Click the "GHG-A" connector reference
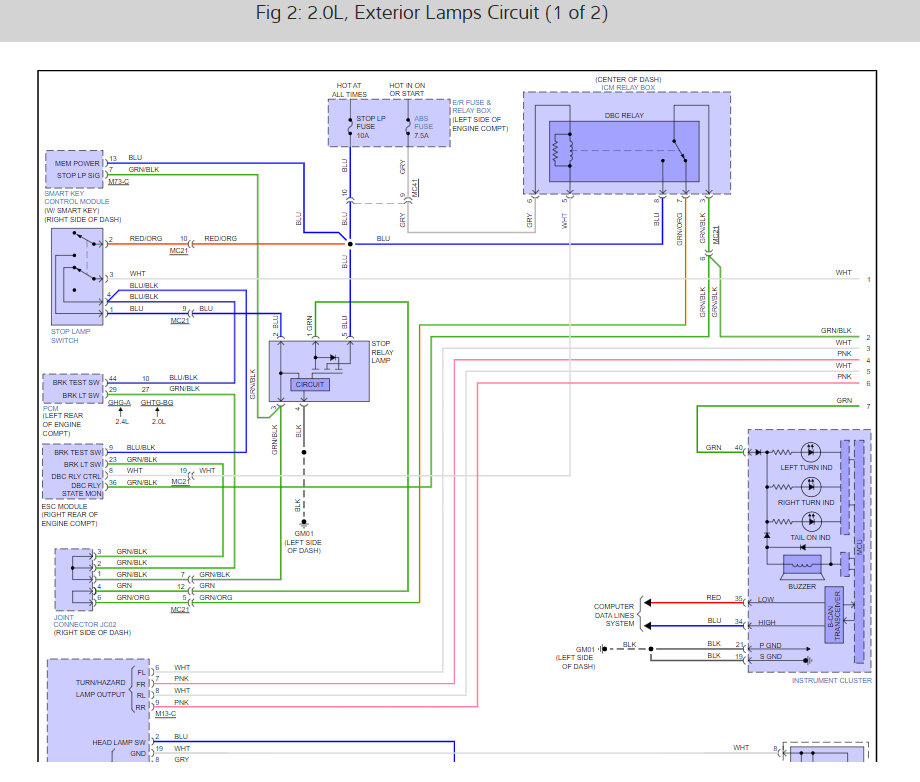This screenshot has width=920, height=782. click(119, 402)
